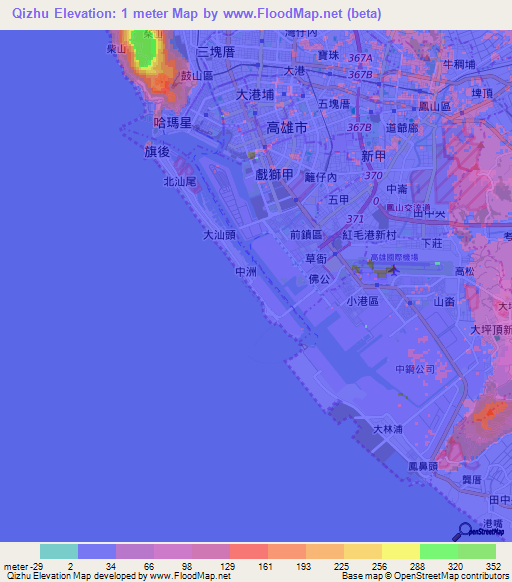Image resolution: width=512 pixels, height=582 pixels.
Task: Click the 三塊厝 label
Action: 216,52
